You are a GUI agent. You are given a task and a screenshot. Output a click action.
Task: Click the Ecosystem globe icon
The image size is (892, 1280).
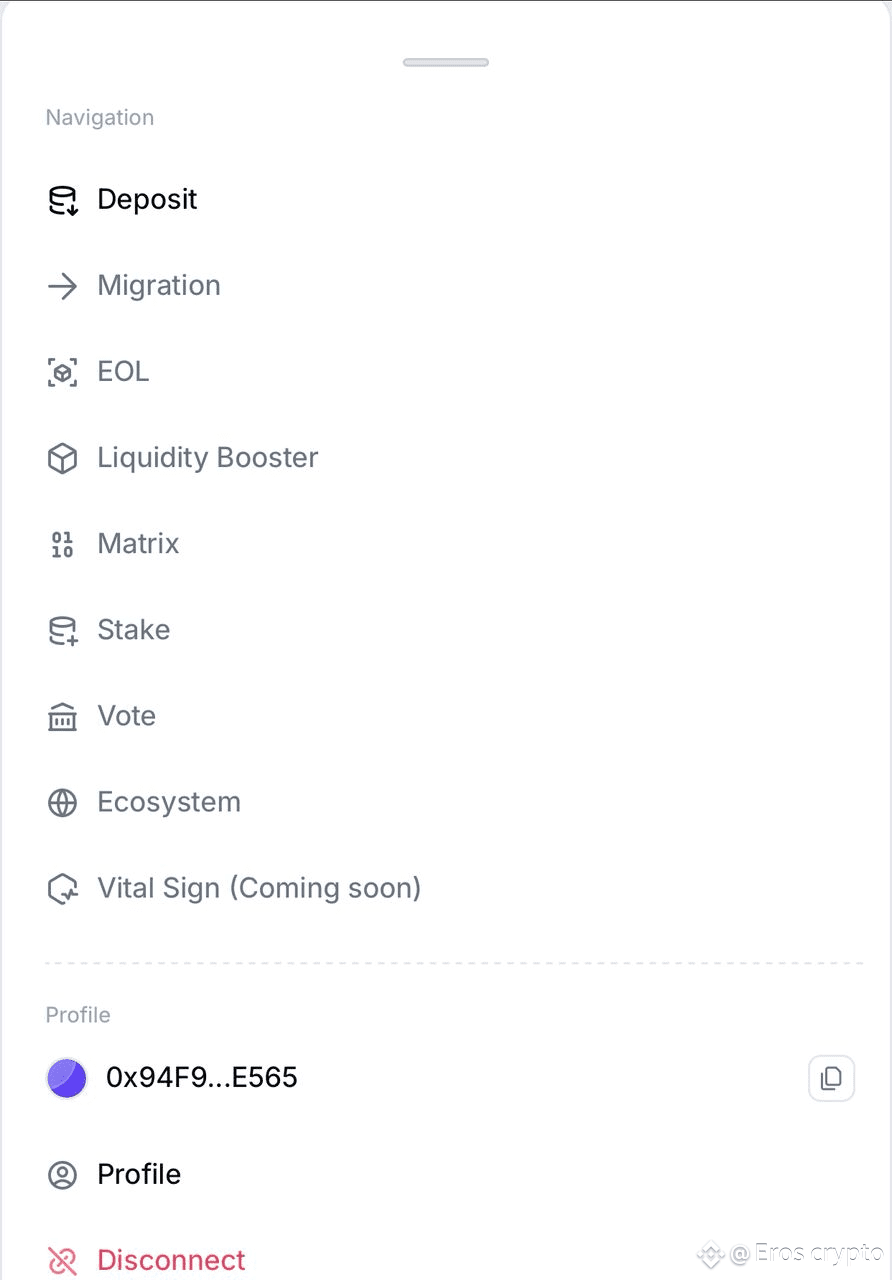(x=63, y=803)
